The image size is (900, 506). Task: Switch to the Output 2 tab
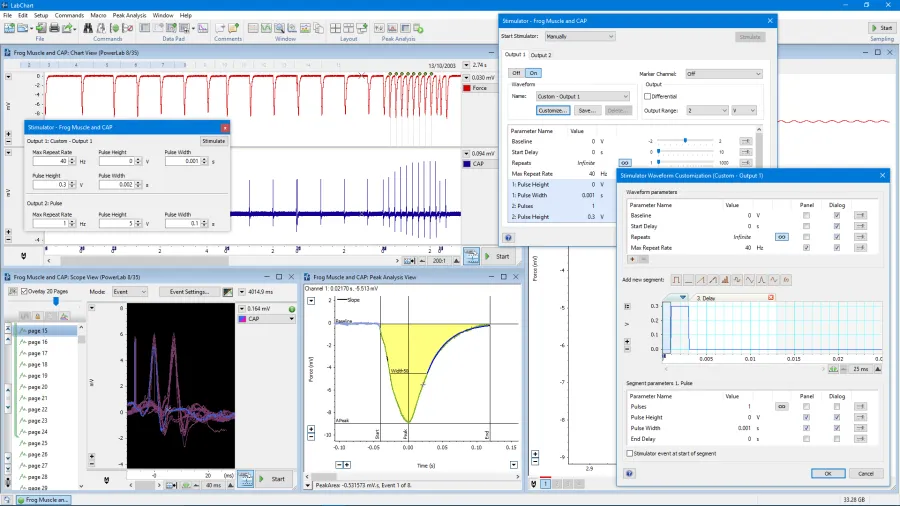click(x=540, y=55)
